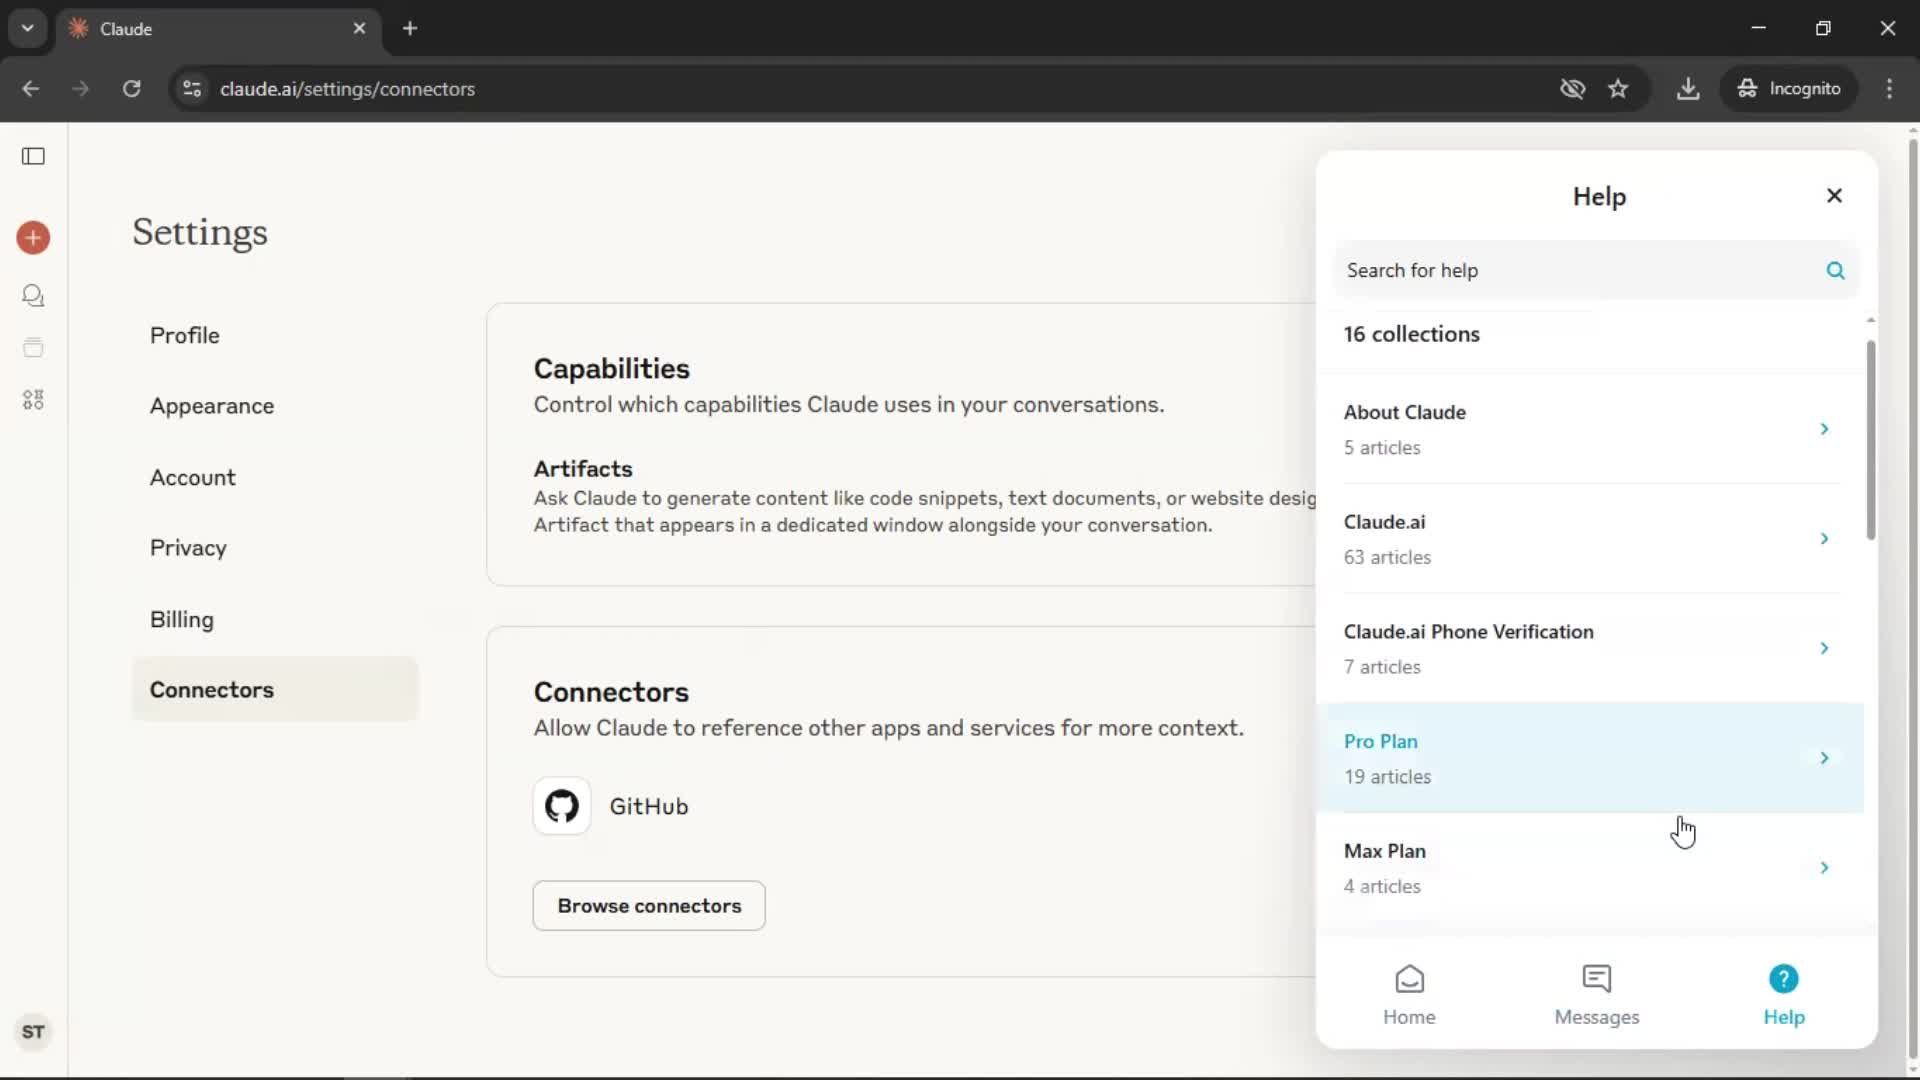Expand the Max Plan collection chevron

1824,868
